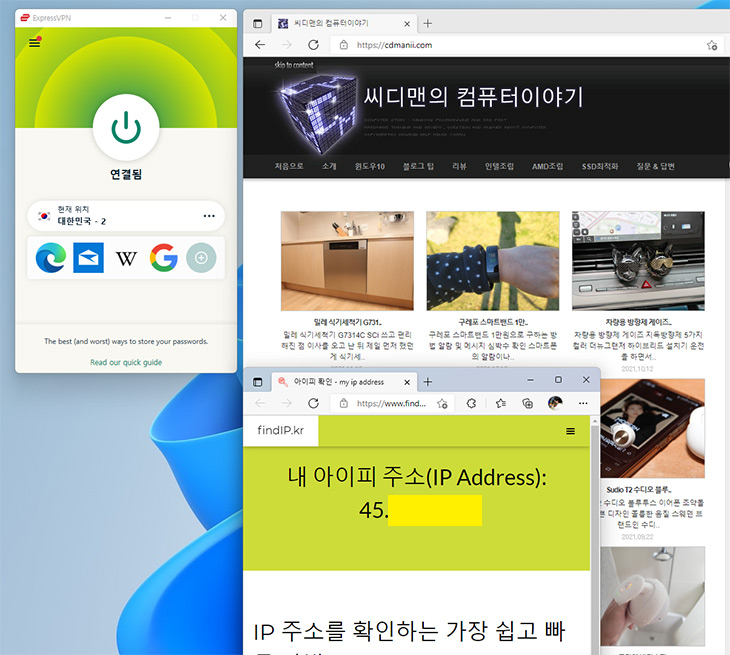Open tab actions menu in cdmanii browser
730x655 pixels.
257,23
